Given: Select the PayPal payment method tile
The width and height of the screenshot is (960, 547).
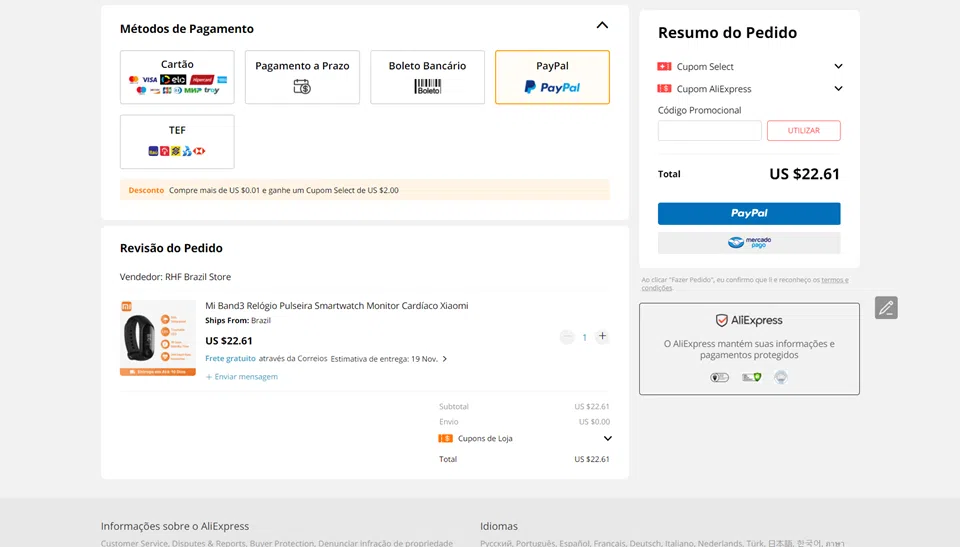Looking at the screenshot, I should click(552, 77).
